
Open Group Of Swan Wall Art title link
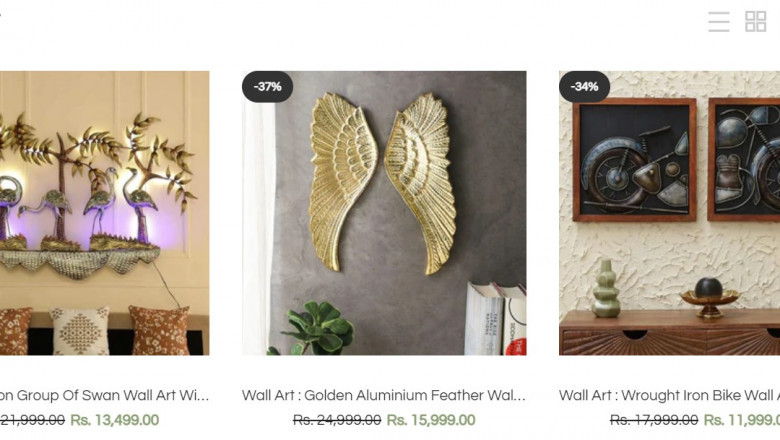[104, 395]
